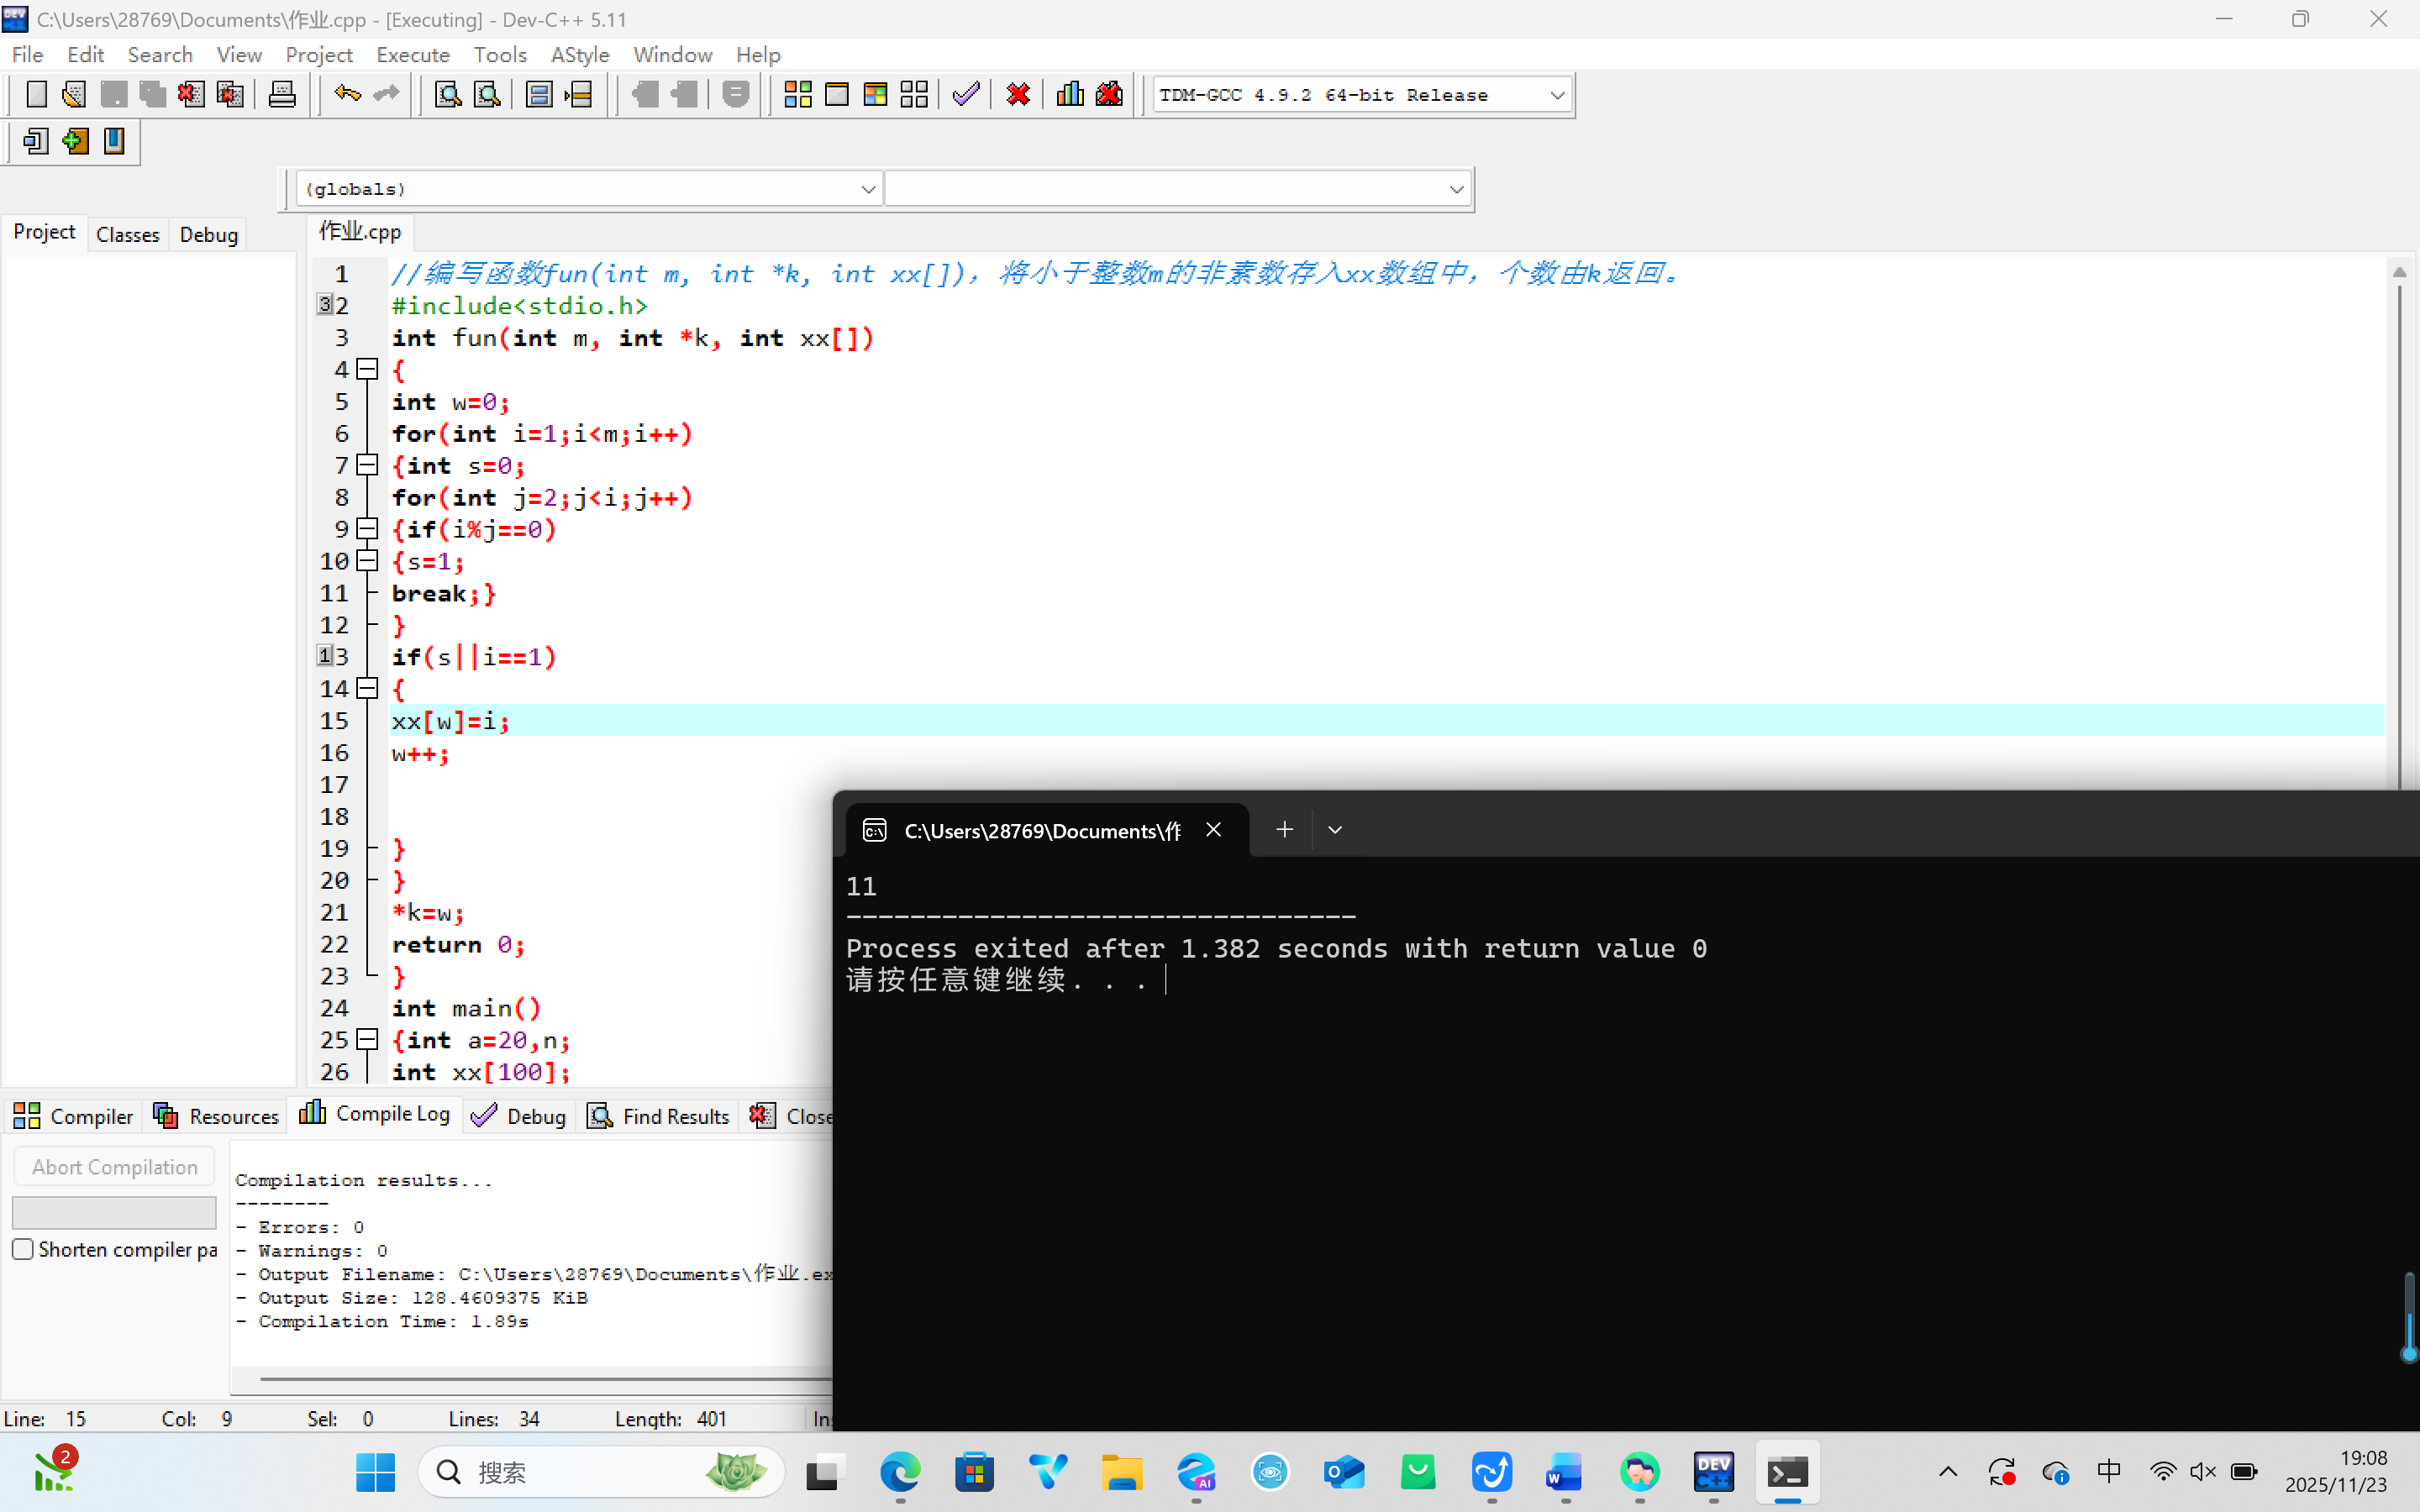Image resolution: width=2420 pixels, height=1512 pixels.
Task: Switch to the Classes tab
Action: pos(127,234)
